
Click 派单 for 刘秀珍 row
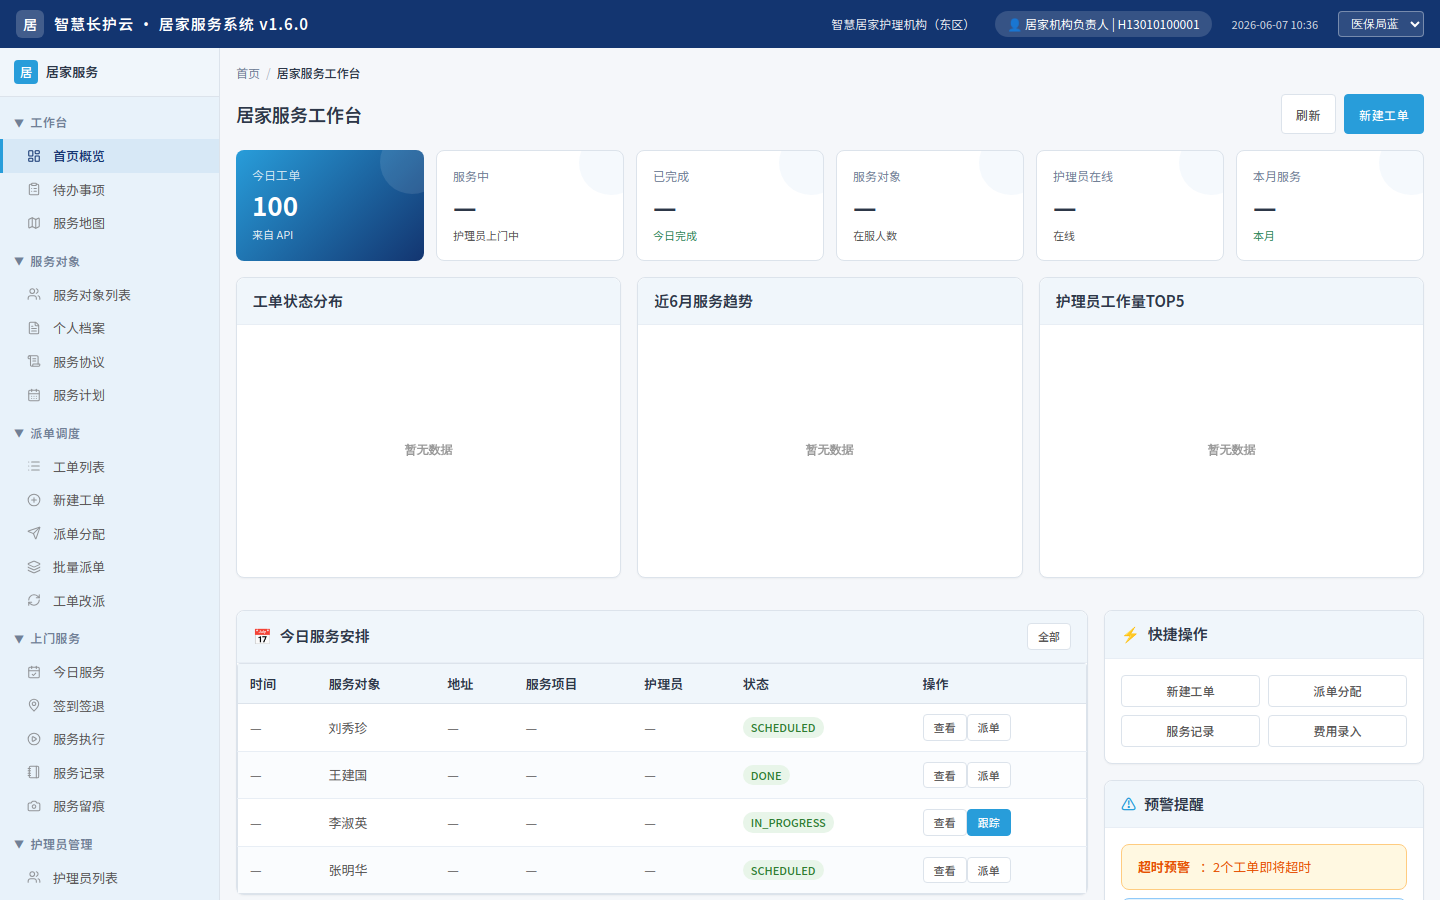click(x=988, y=728)
